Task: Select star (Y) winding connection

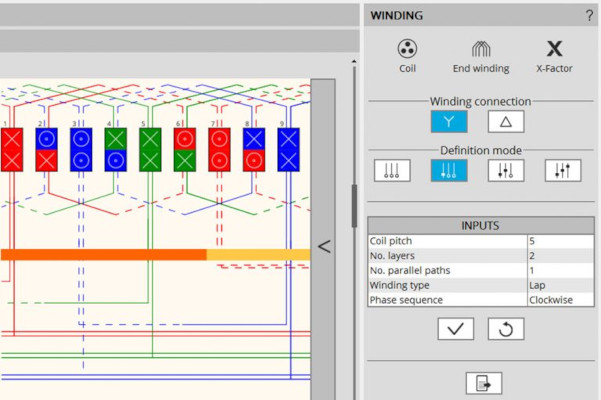Action: click(449, 122)
